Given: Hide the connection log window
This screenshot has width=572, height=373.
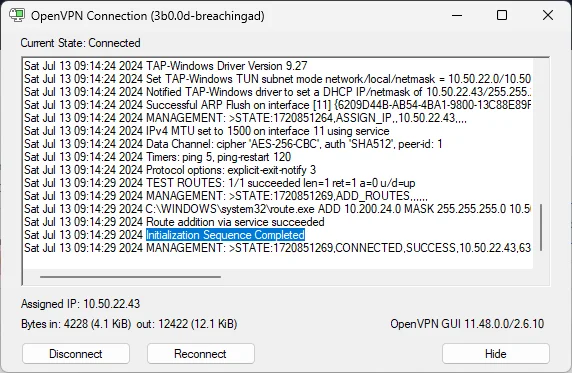Looking at the screenshot, I should (x=496, y=353).
